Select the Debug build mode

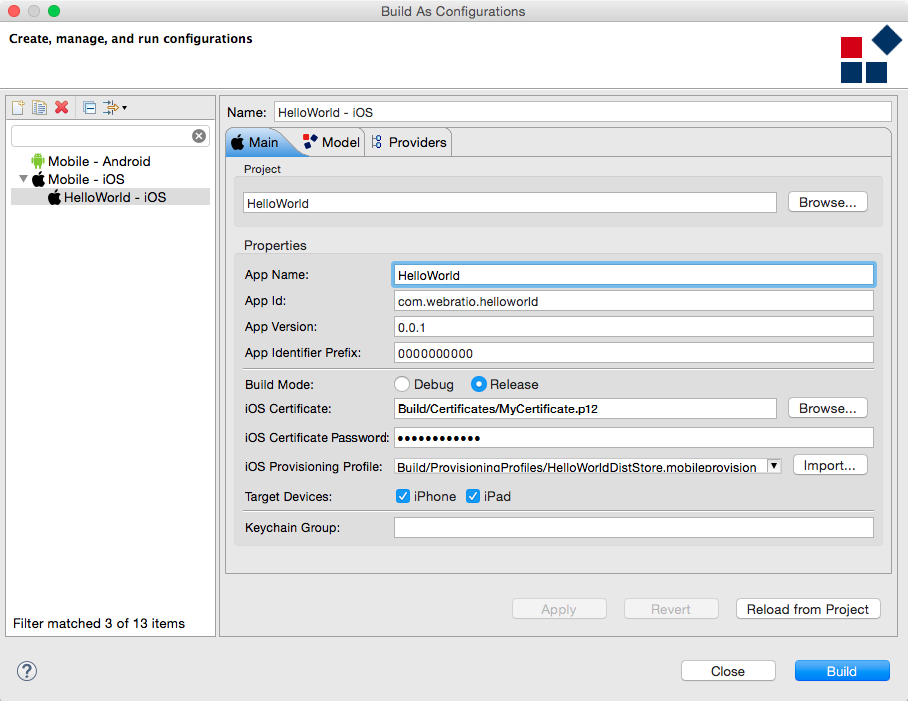(402, 384)
